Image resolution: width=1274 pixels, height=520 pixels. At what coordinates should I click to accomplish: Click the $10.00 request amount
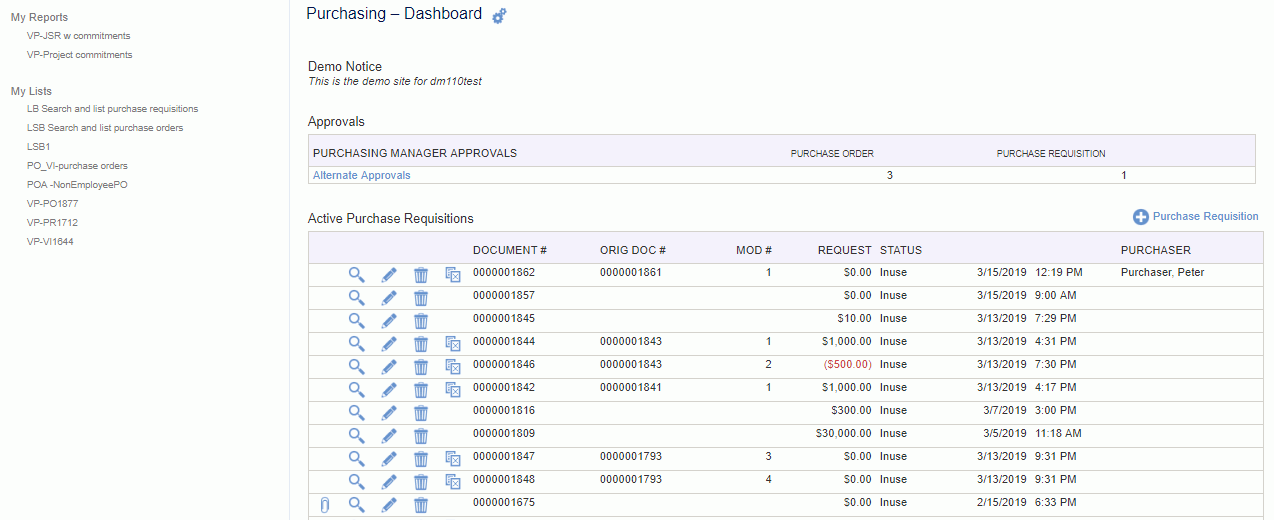[x=854, y=318]
